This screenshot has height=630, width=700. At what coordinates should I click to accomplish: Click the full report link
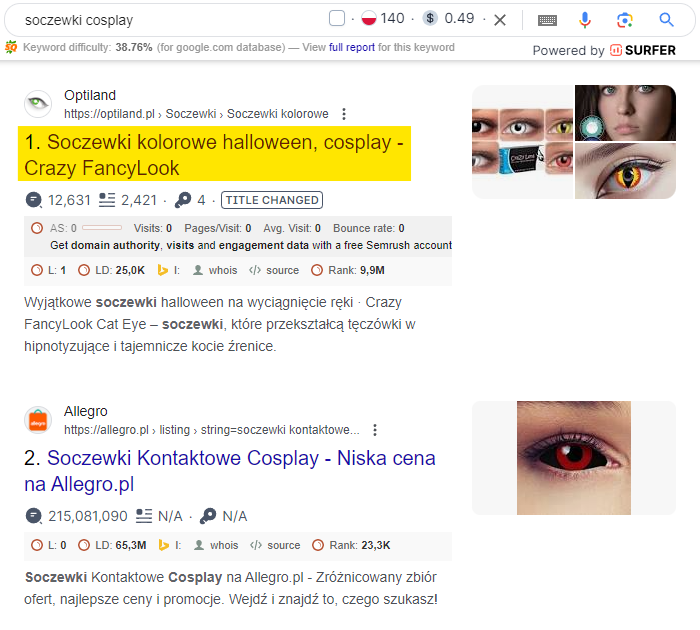(x=350, y=47)
